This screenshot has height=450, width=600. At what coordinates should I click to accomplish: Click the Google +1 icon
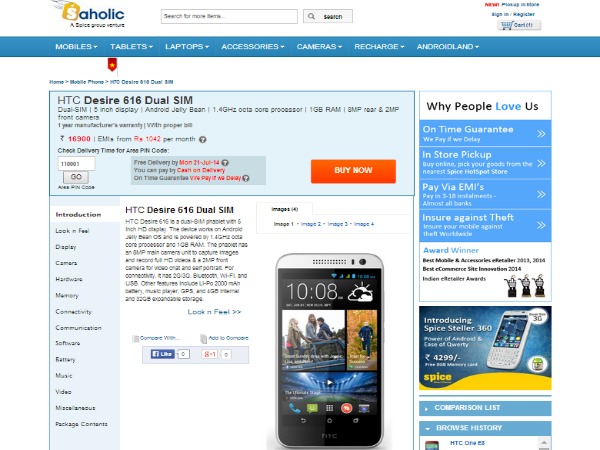tap(209, 354)
